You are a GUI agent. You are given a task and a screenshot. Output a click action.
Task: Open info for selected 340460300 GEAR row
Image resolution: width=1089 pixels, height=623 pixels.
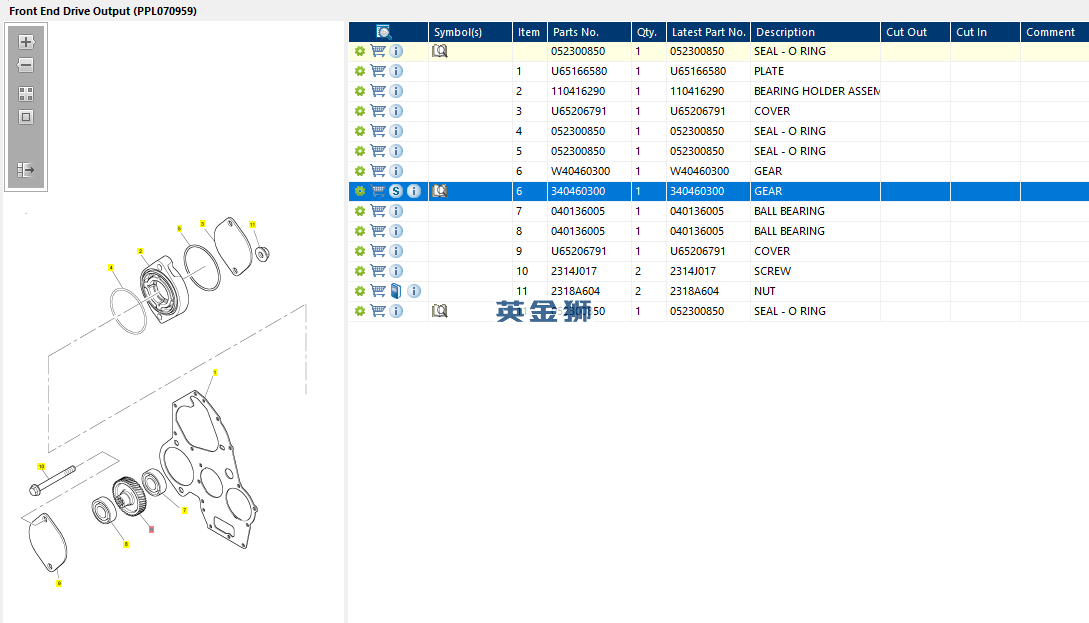(414, 191)
